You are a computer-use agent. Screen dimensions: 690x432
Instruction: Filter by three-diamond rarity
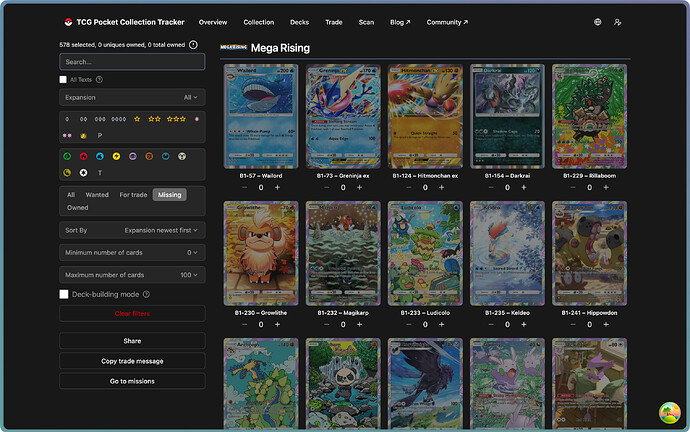100,119
